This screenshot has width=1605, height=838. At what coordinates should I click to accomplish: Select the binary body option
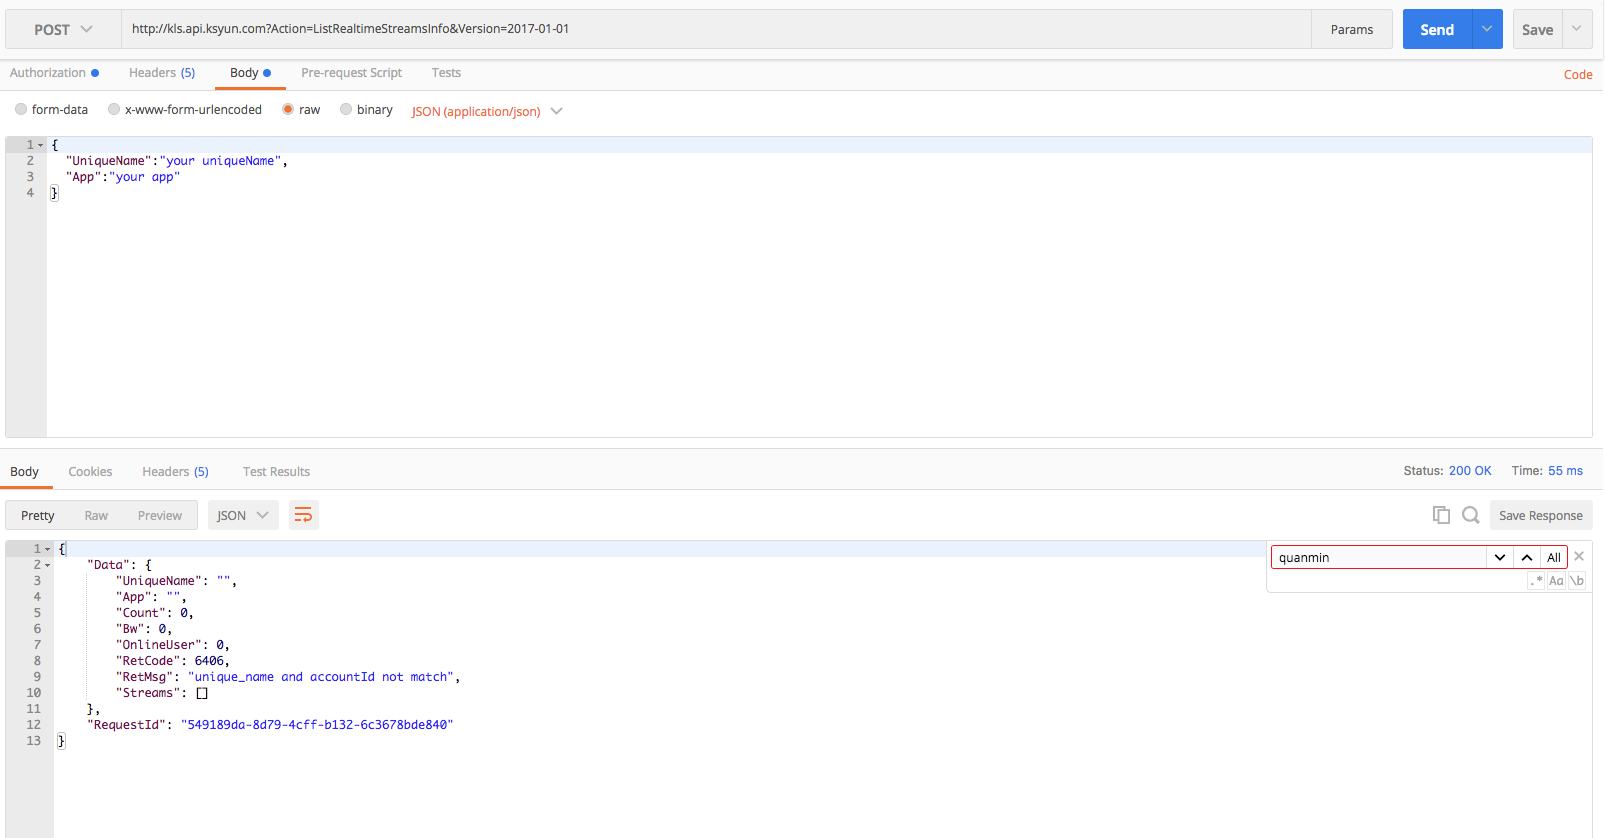click(346, 110)
